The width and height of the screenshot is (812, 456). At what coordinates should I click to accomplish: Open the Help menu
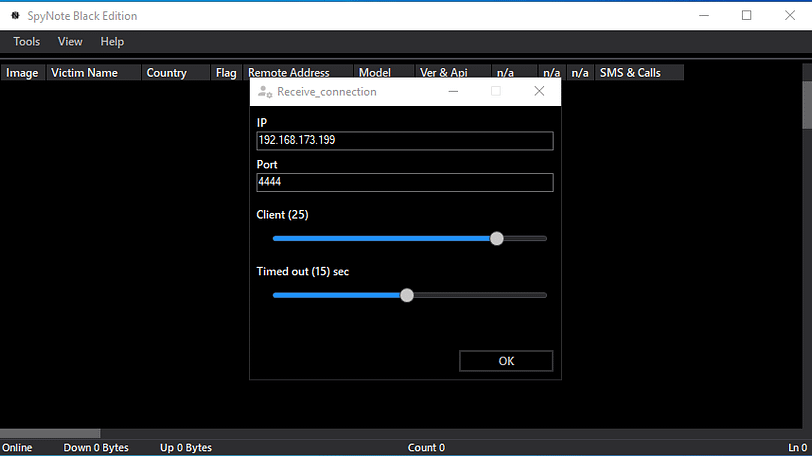point(112,42)
